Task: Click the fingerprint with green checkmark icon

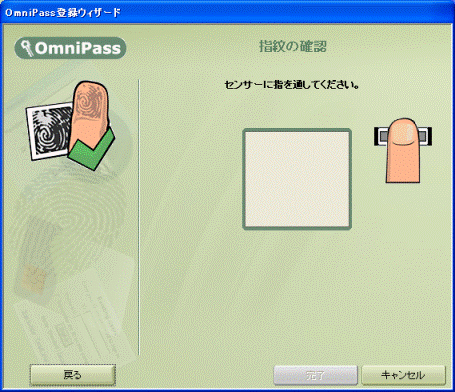Action: pos(70,125)
